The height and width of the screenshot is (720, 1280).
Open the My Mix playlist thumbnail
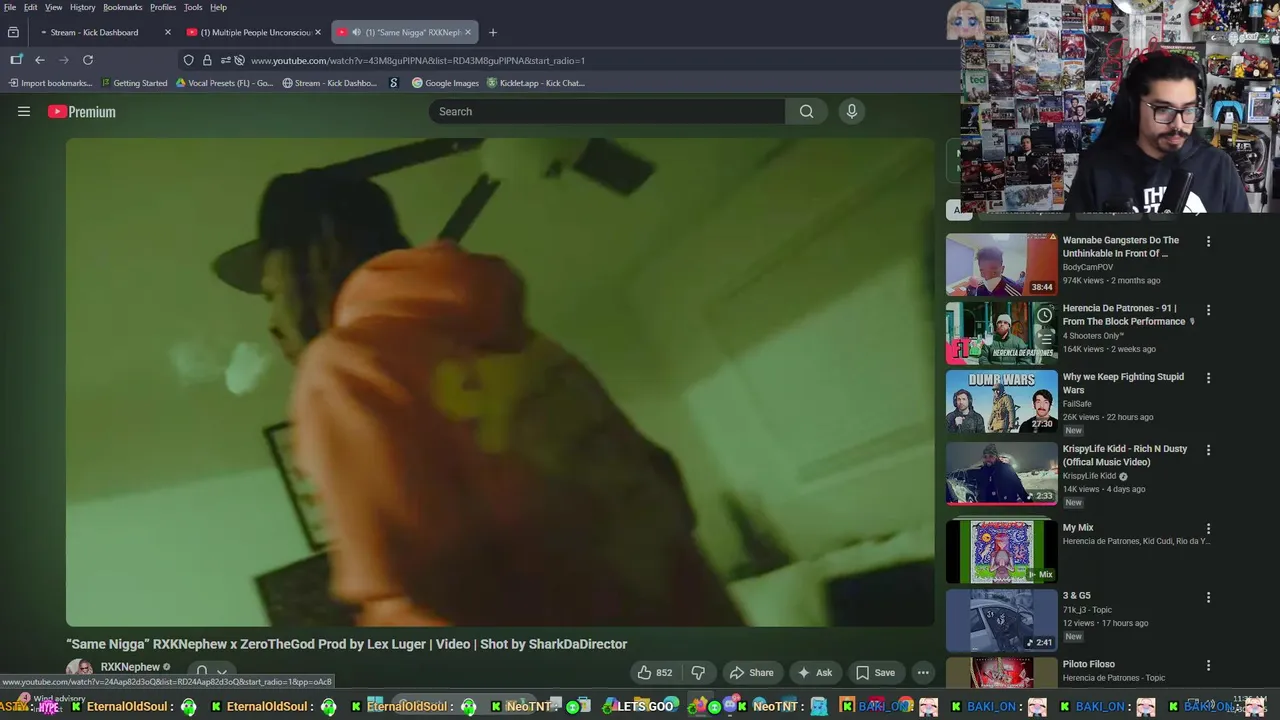1001,551
